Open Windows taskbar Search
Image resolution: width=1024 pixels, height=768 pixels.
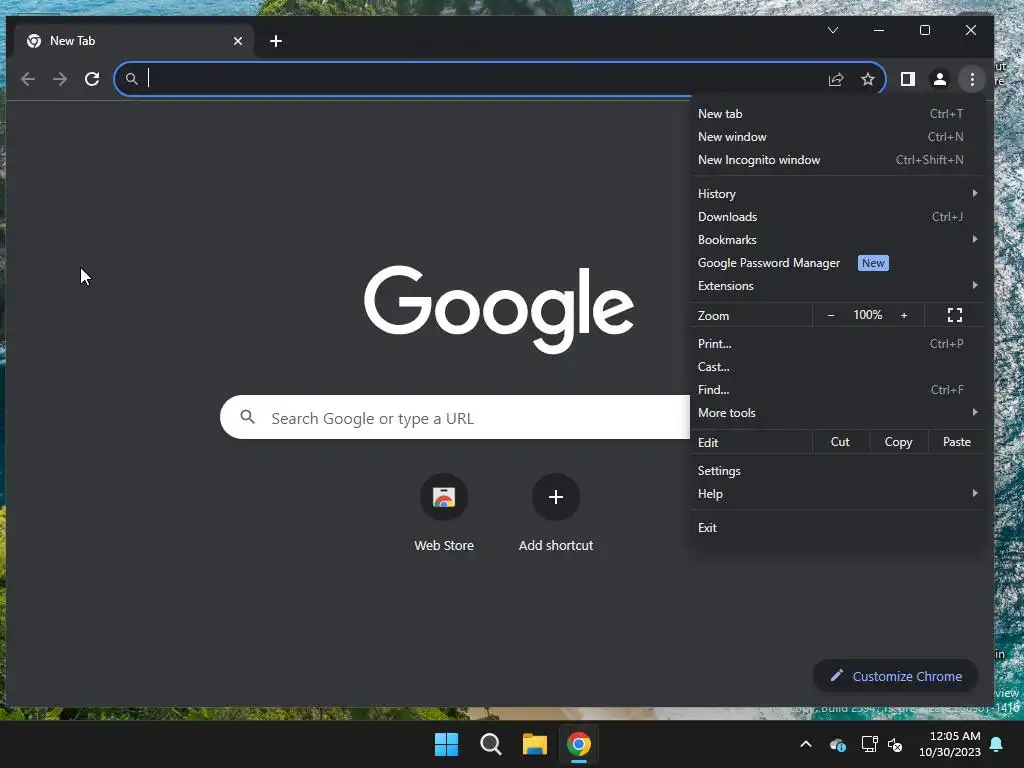point(490,744)
